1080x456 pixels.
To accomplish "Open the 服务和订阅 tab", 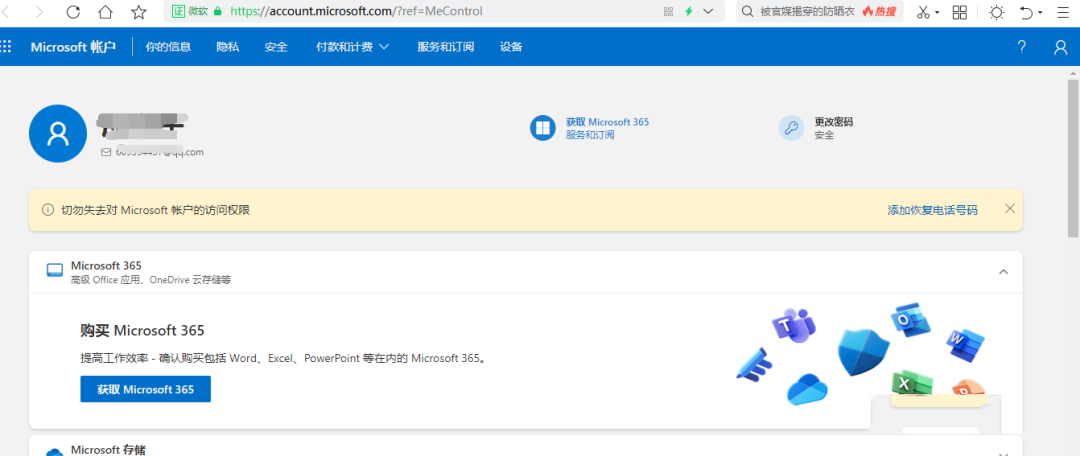I will click(446, 47).
